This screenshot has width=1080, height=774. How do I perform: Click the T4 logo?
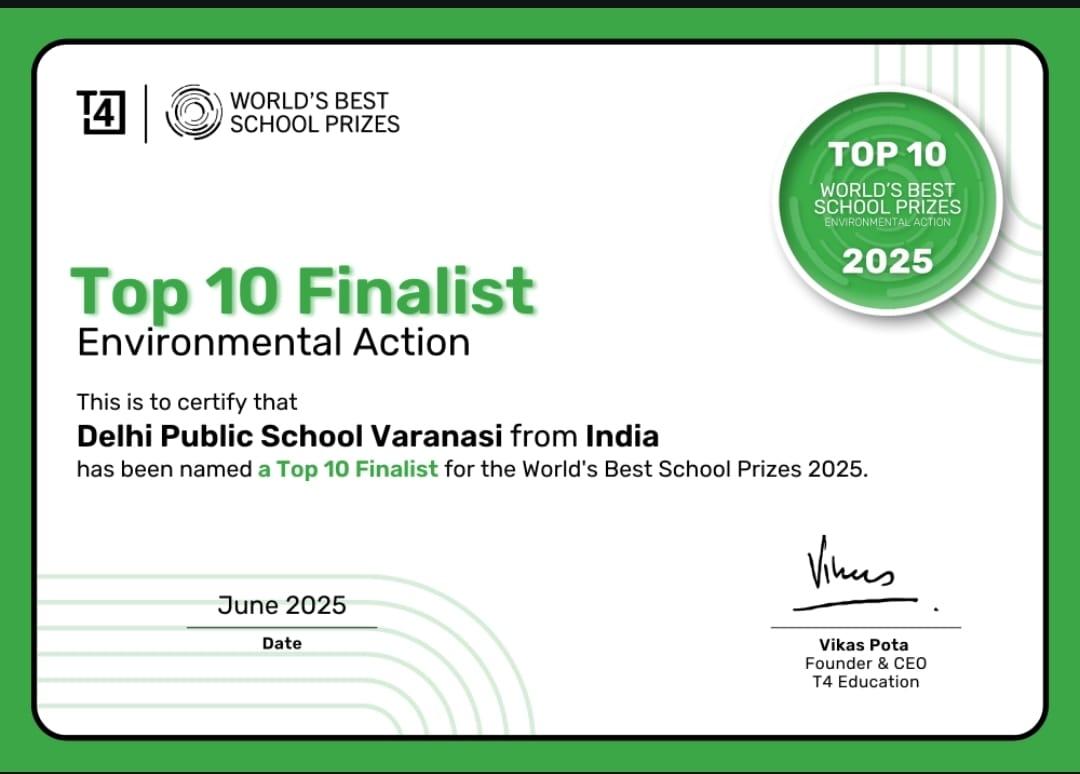pos(101,112)
